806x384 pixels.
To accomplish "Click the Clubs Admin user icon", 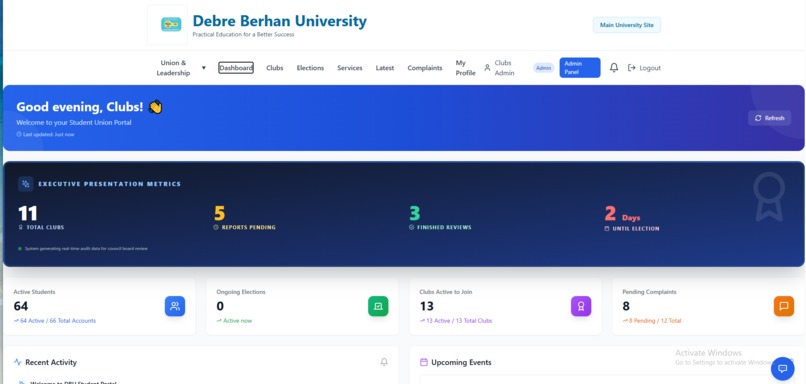I will click(x=487, y=68).
